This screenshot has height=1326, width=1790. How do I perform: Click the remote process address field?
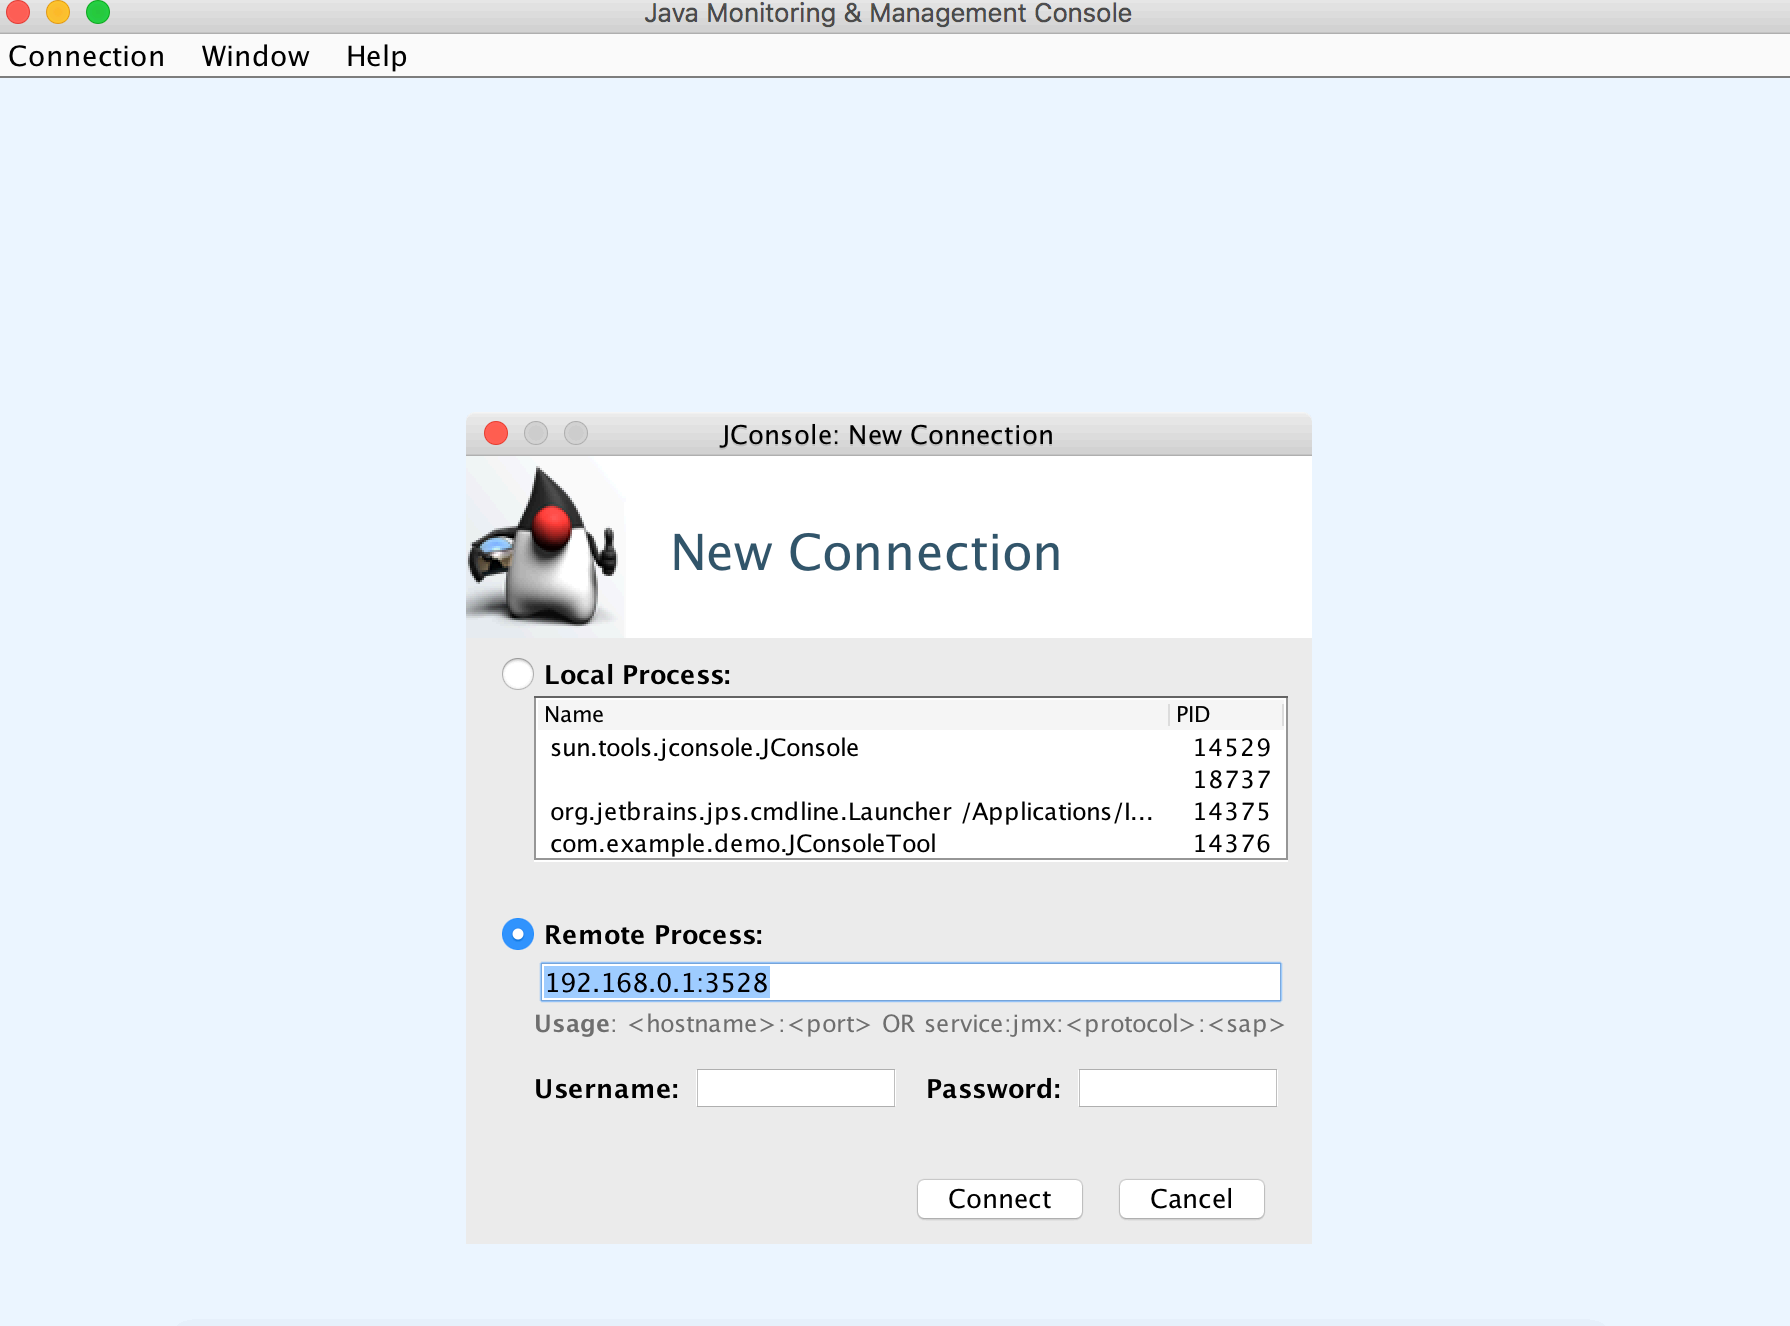910,982
